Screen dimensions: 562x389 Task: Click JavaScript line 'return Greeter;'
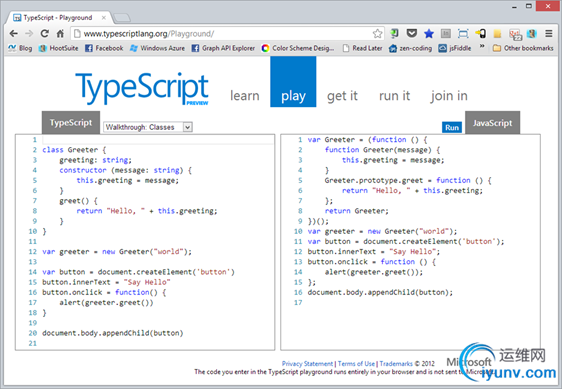pos(357,211)
